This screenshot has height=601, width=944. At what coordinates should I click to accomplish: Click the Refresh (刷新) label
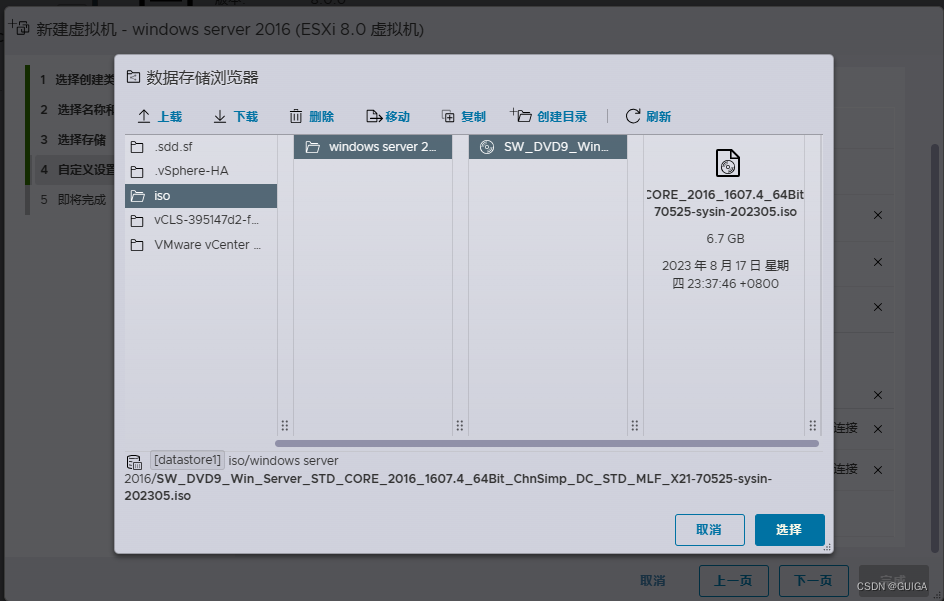(659, 117)
